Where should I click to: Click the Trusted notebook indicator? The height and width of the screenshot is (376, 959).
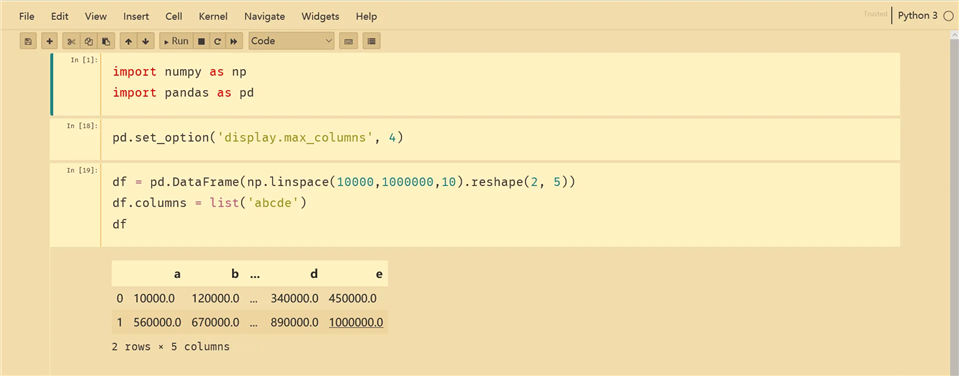point(875,14)
